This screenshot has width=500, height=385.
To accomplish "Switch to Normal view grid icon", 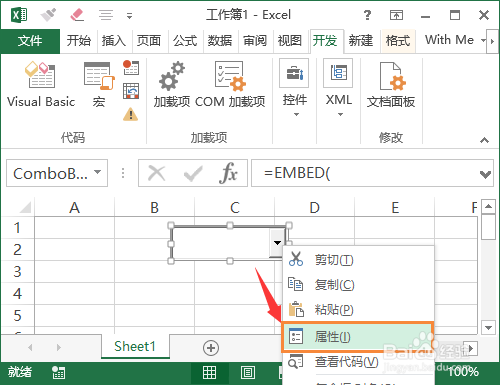I will pos(209,373).
